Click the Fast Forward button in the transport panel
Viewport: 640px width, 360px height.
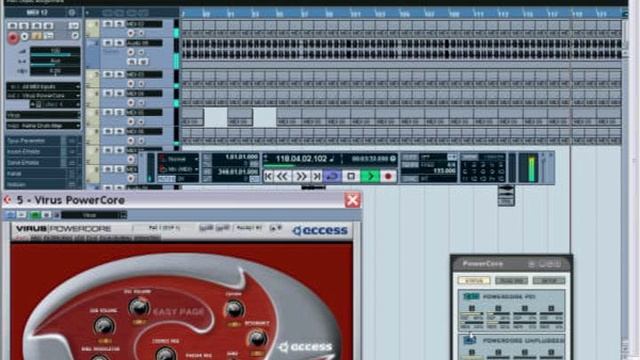click(301, 176)
